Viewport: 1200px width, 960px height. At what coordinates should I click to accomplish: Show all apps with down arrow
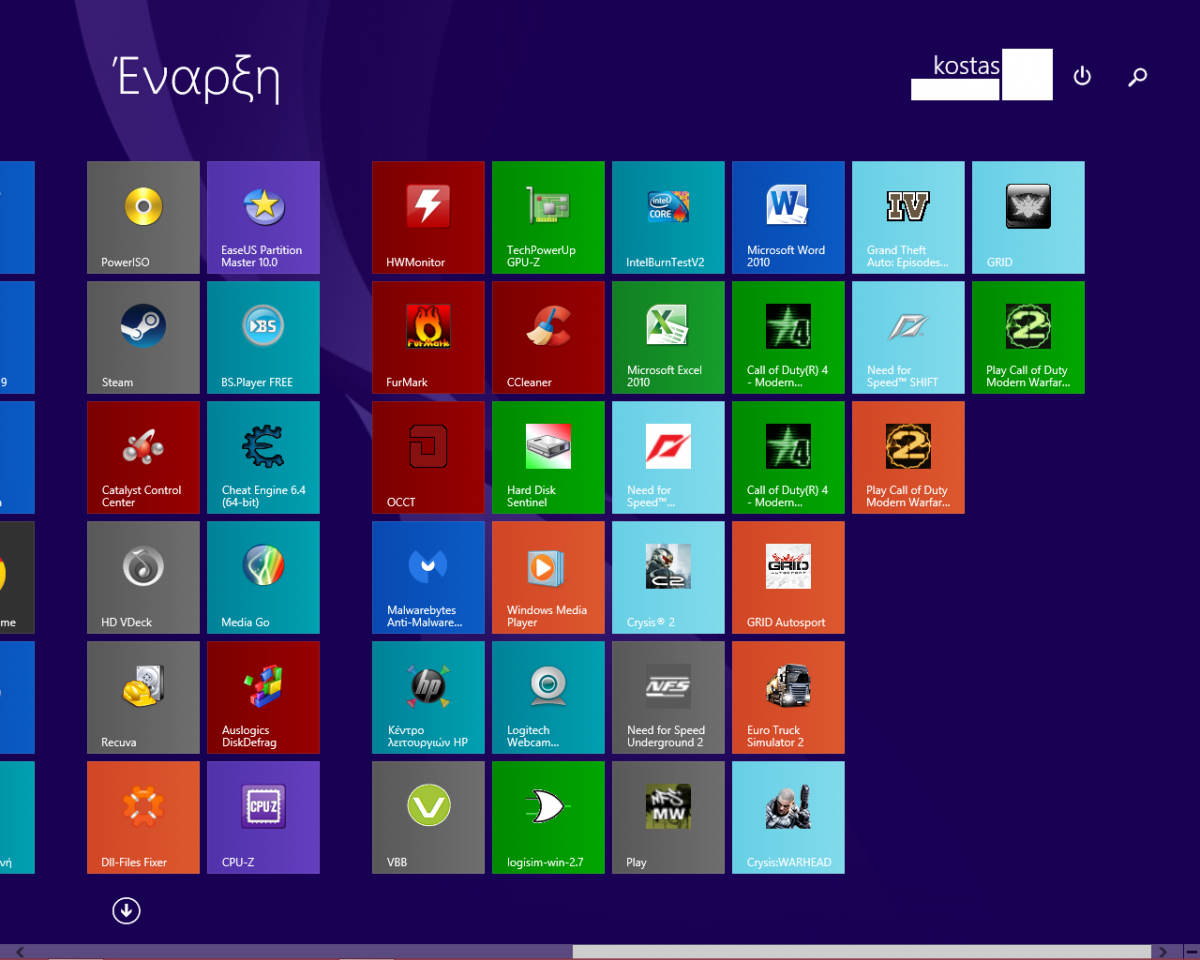(x=126, y=910)
